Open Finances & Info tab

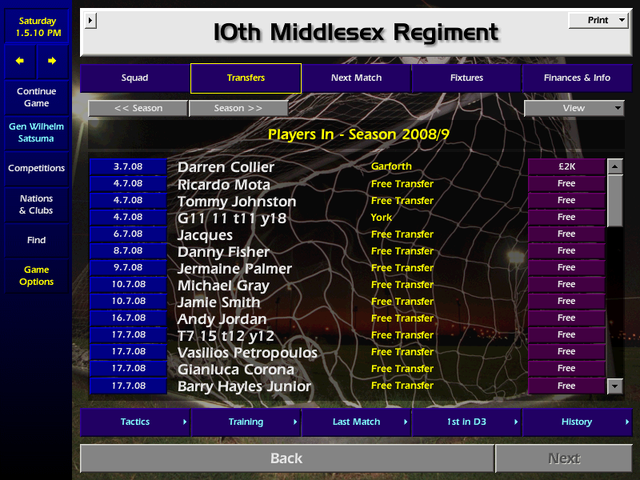click(577, 78)
